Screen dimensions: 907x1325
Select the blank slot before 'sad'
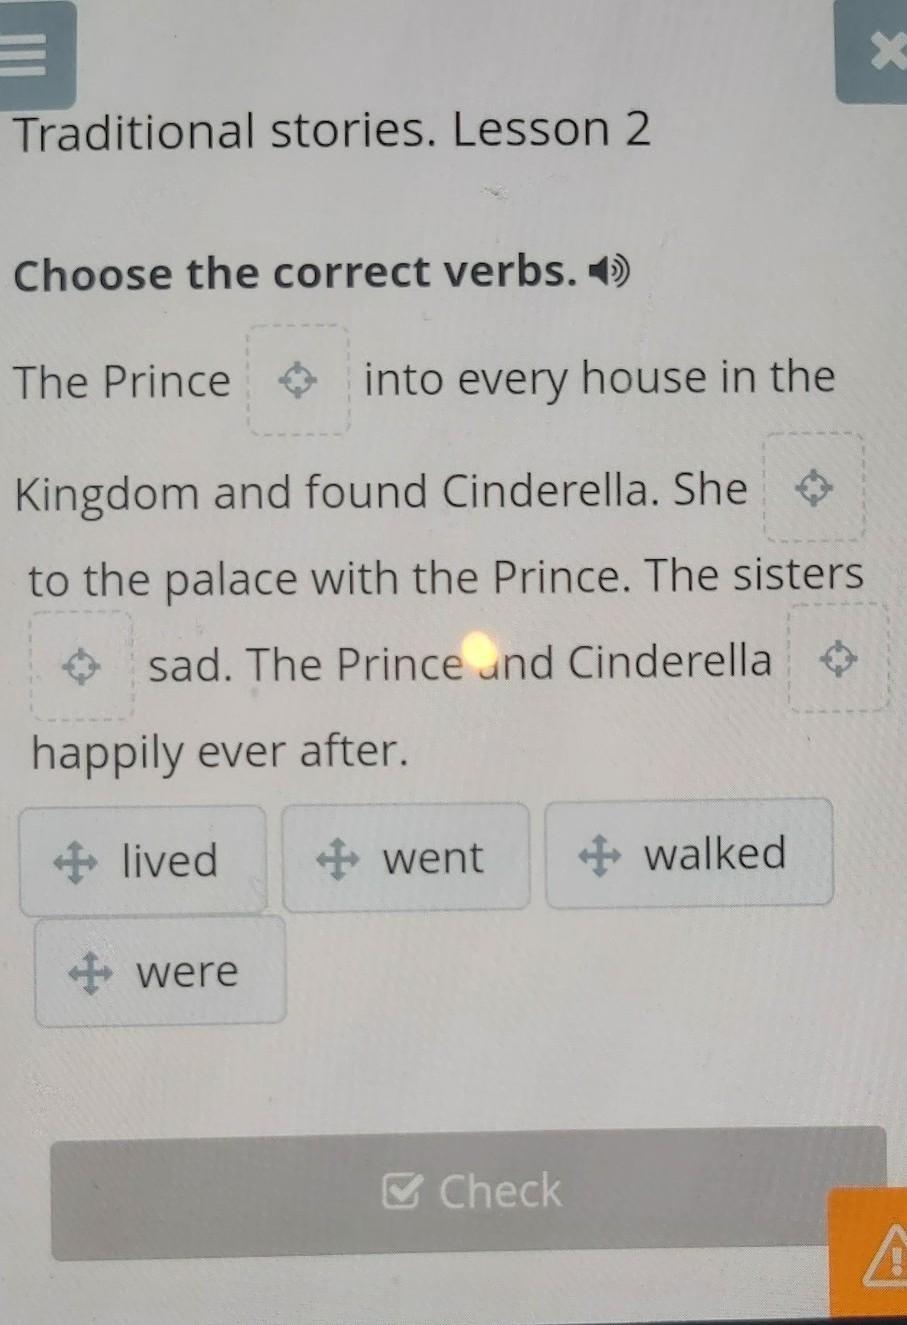tap(81, 665)
